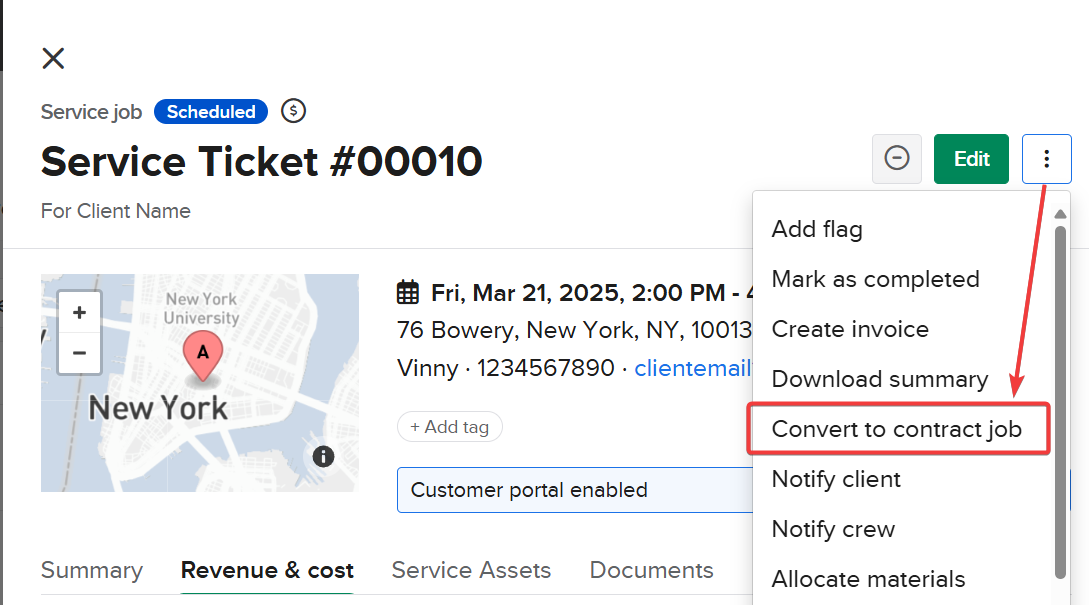The height and width of the screenshot is (605, 1089).
Task: Select Add flag from the menu
Action: pyautogui.click(x=817, y=229)
